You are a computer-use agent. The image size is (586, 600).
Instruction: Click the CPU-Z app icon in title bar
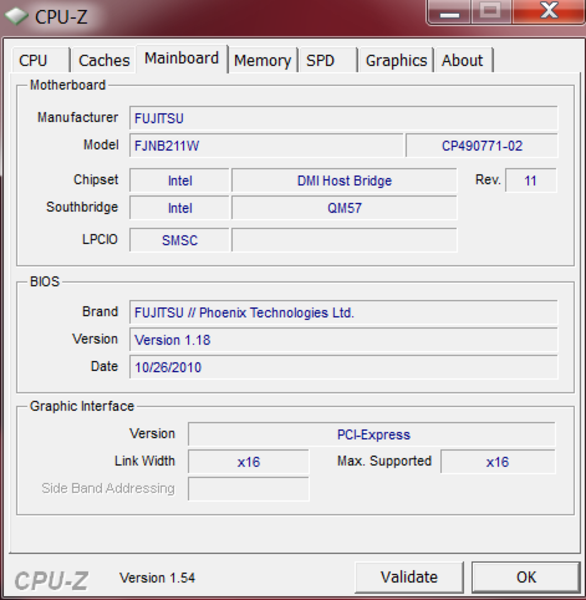(16, 16)
